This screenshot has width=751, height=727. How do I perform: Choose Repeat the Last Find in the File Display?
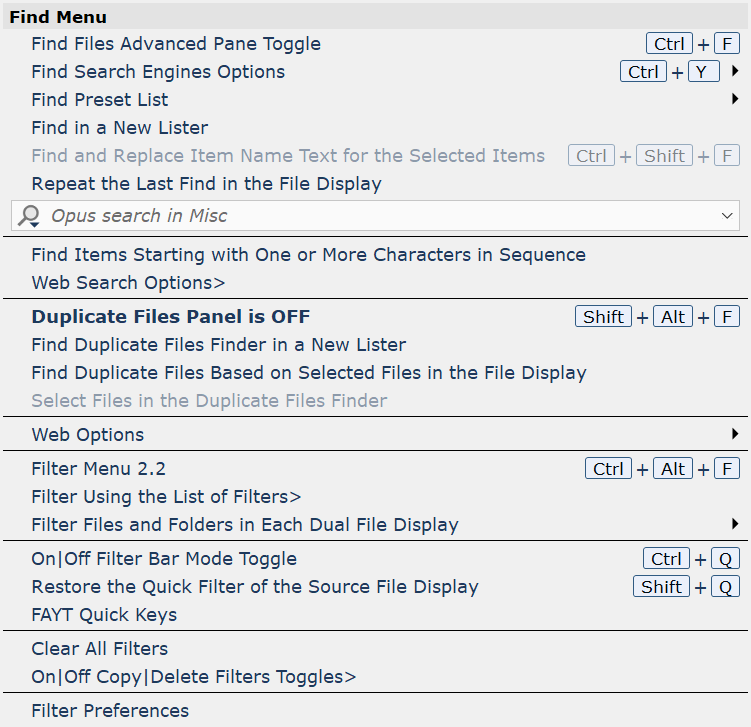[376, 184]
